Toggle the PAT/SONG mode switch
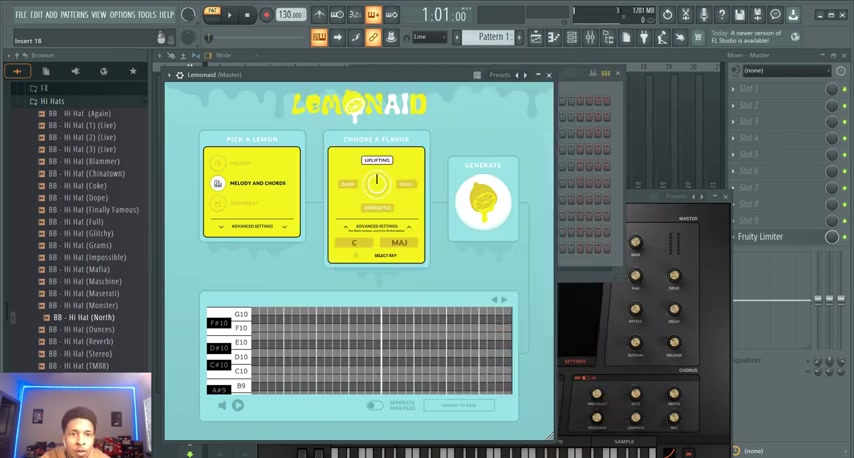854x458 pixels. click(x=212, y=15)
